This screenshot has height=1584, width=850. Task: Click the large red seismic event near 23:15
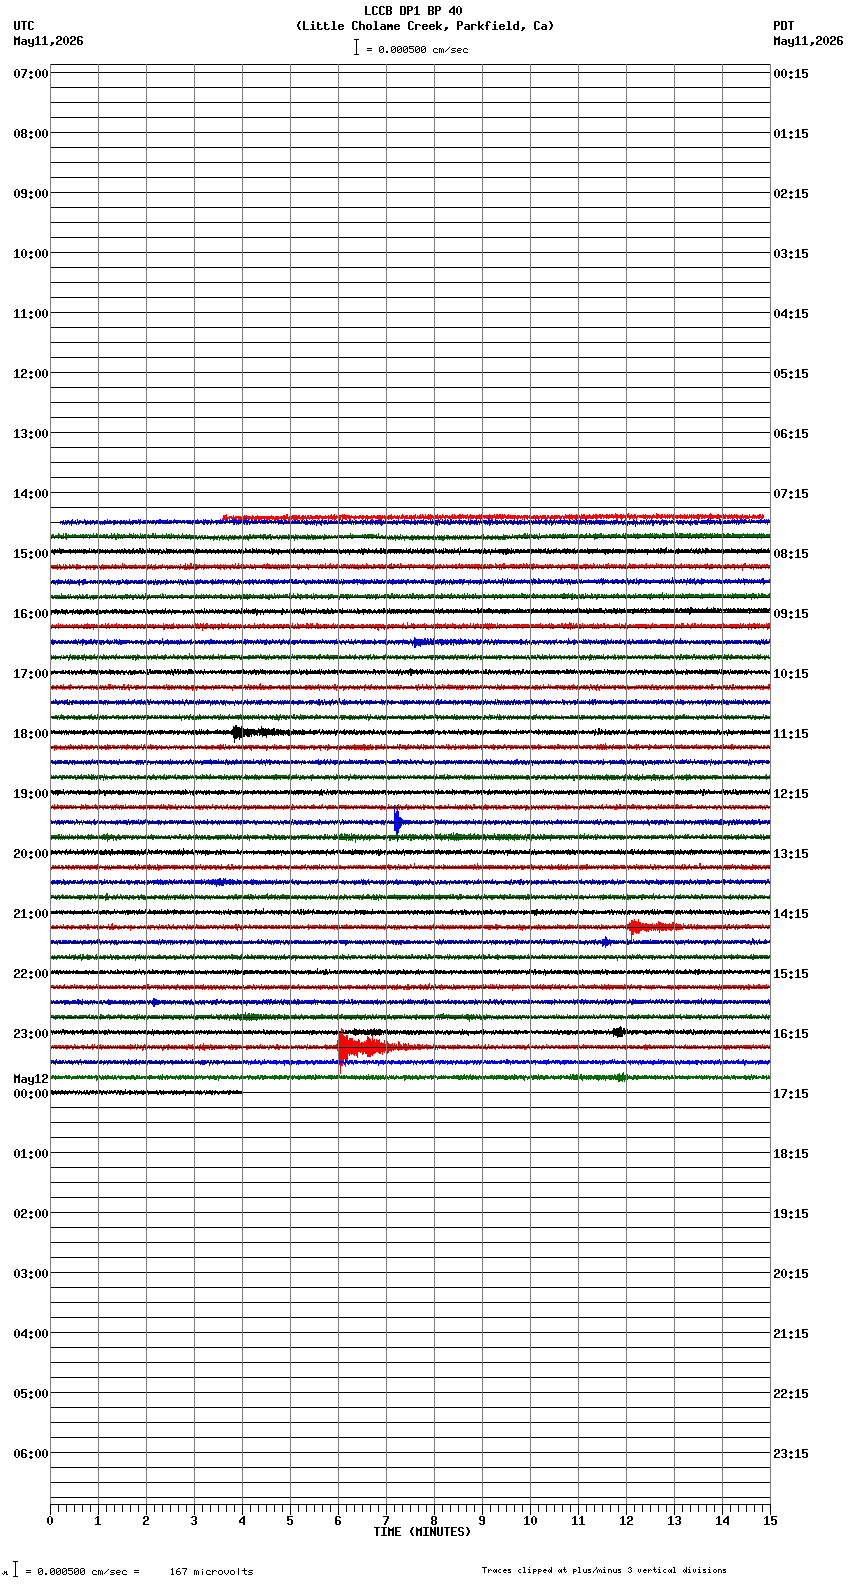pyautogui.click(x=365, y=1048)
